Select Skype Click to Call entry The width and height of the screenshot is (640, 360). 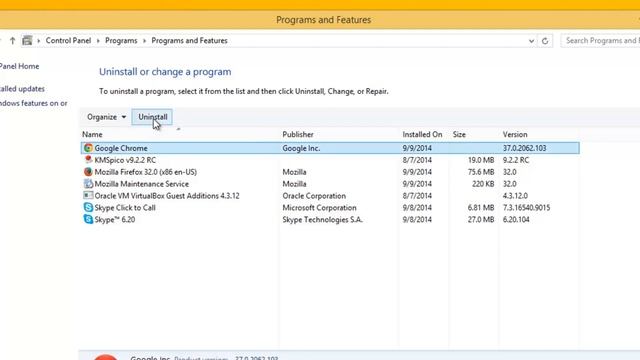pos(125,207)
